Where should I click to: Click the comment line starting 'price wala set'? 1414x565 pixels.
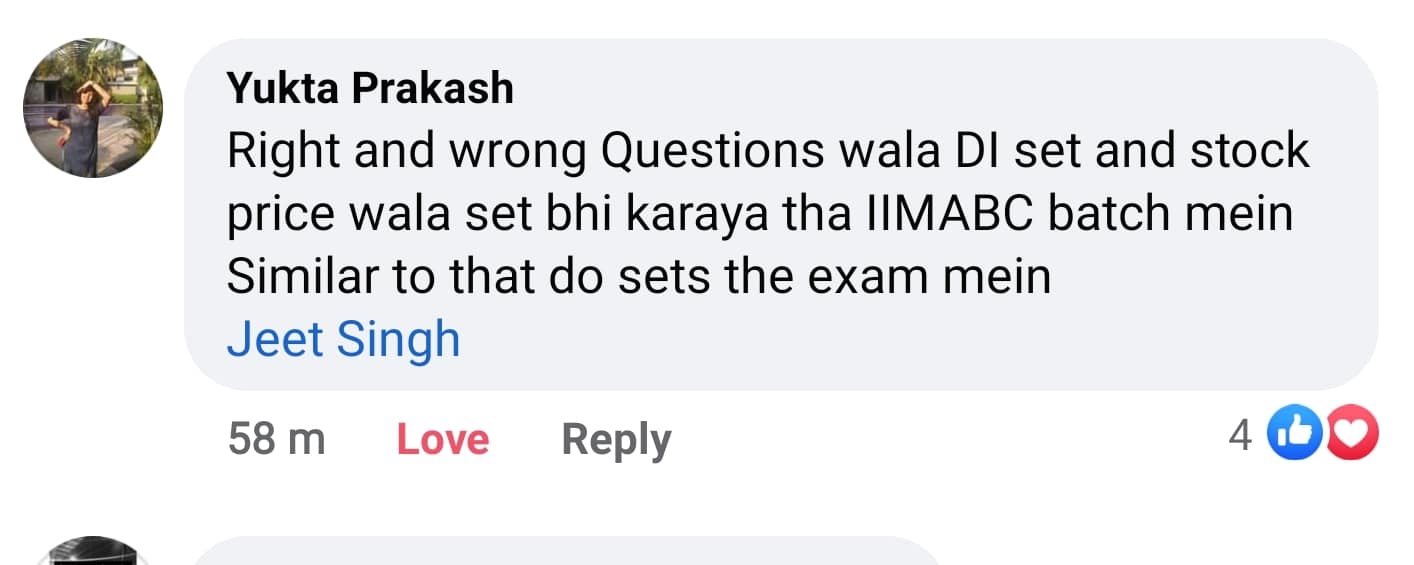click(760, 213)
